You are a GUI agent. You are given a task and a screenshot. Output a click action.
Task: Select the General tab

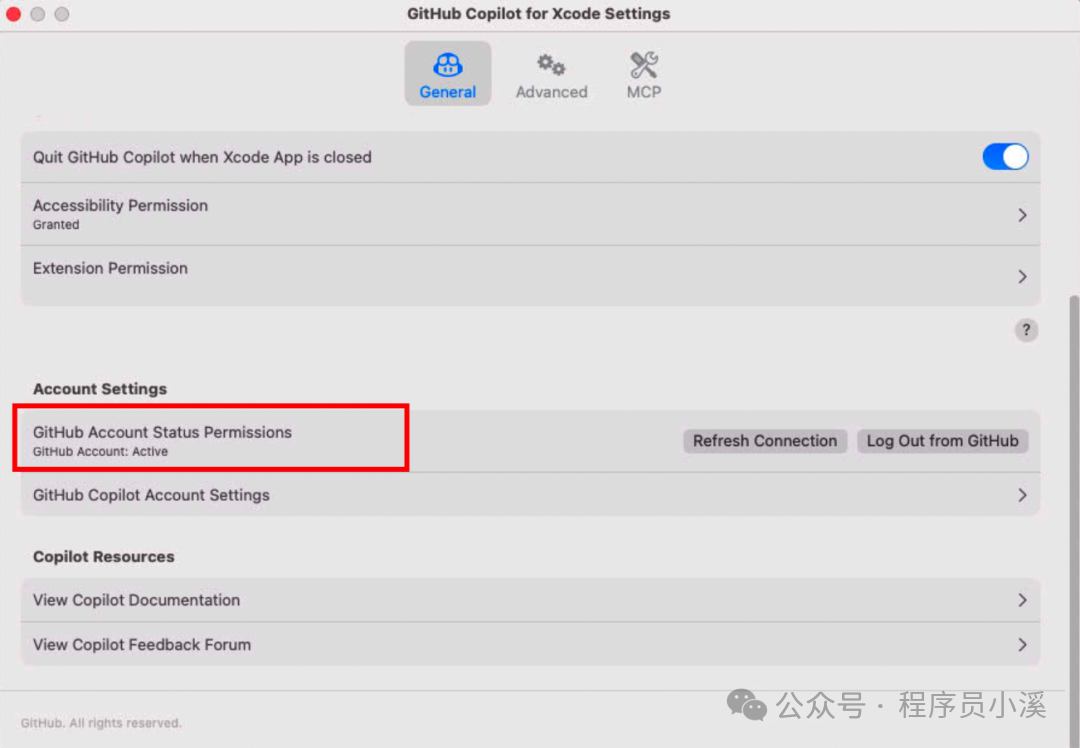448,75
